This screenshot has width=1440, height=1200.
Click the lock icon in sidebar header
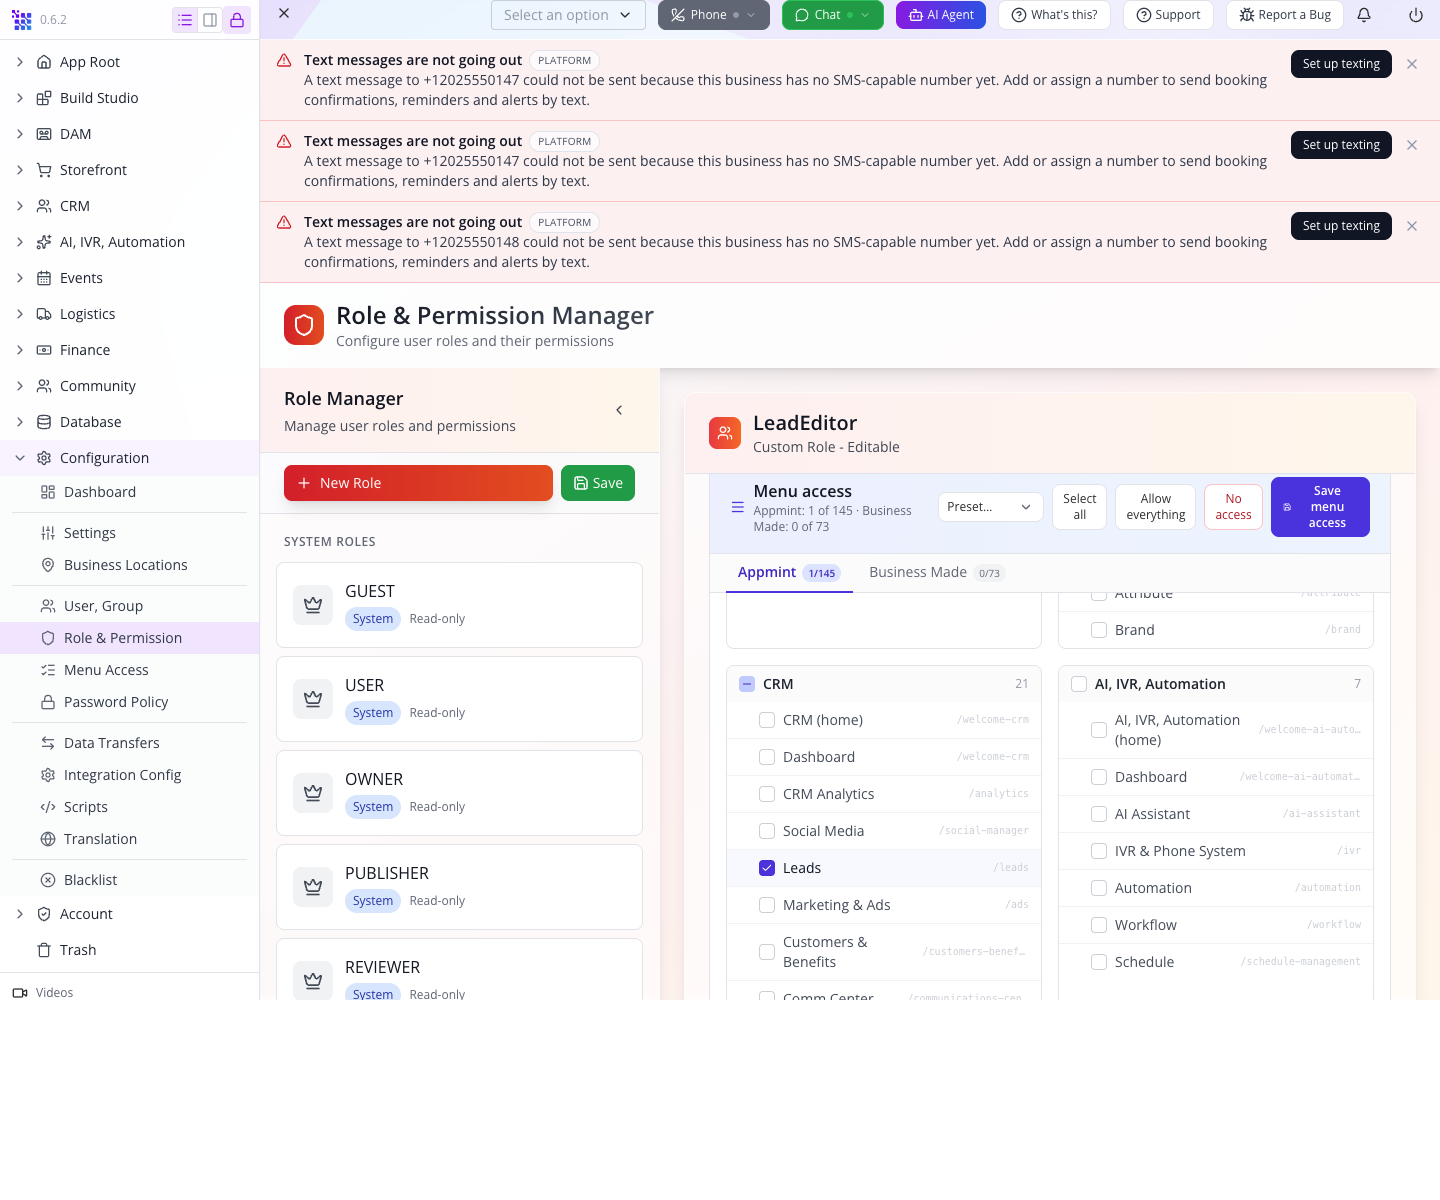tap(237, 20)
